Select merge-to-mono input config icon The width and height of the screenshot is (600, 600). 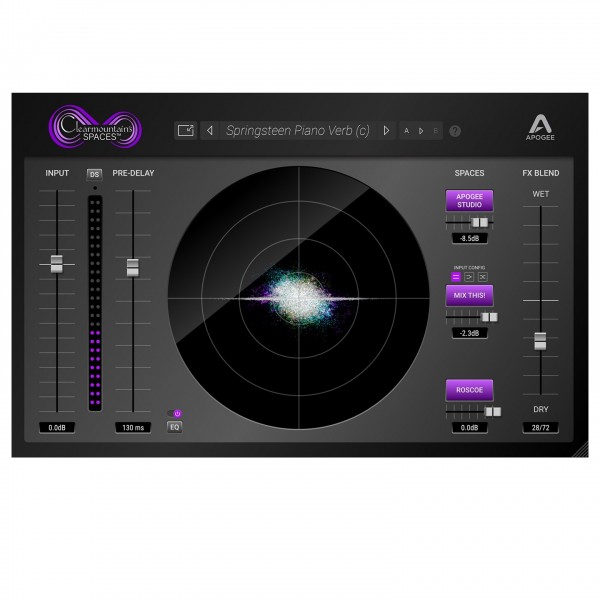(469, 277)
